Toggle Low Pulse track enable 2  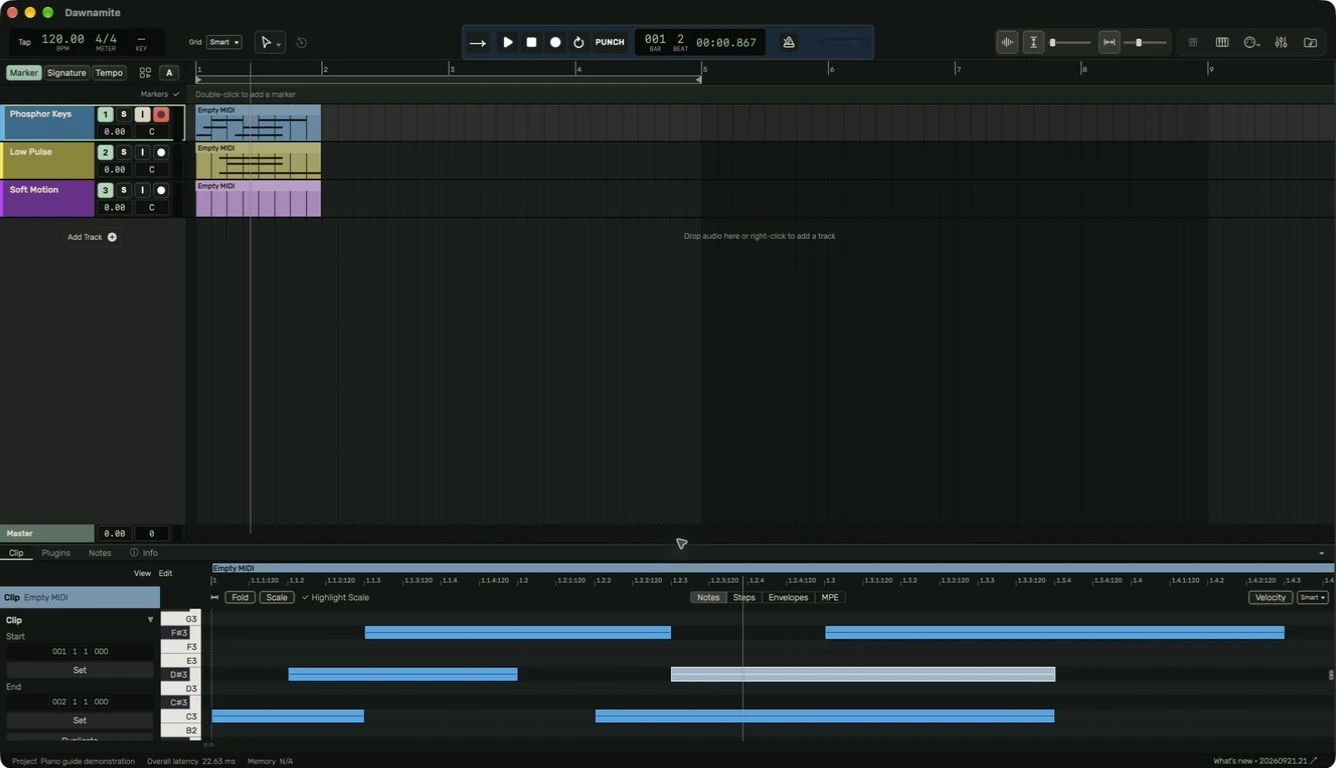pyautogui.click(x=105, y=153)
